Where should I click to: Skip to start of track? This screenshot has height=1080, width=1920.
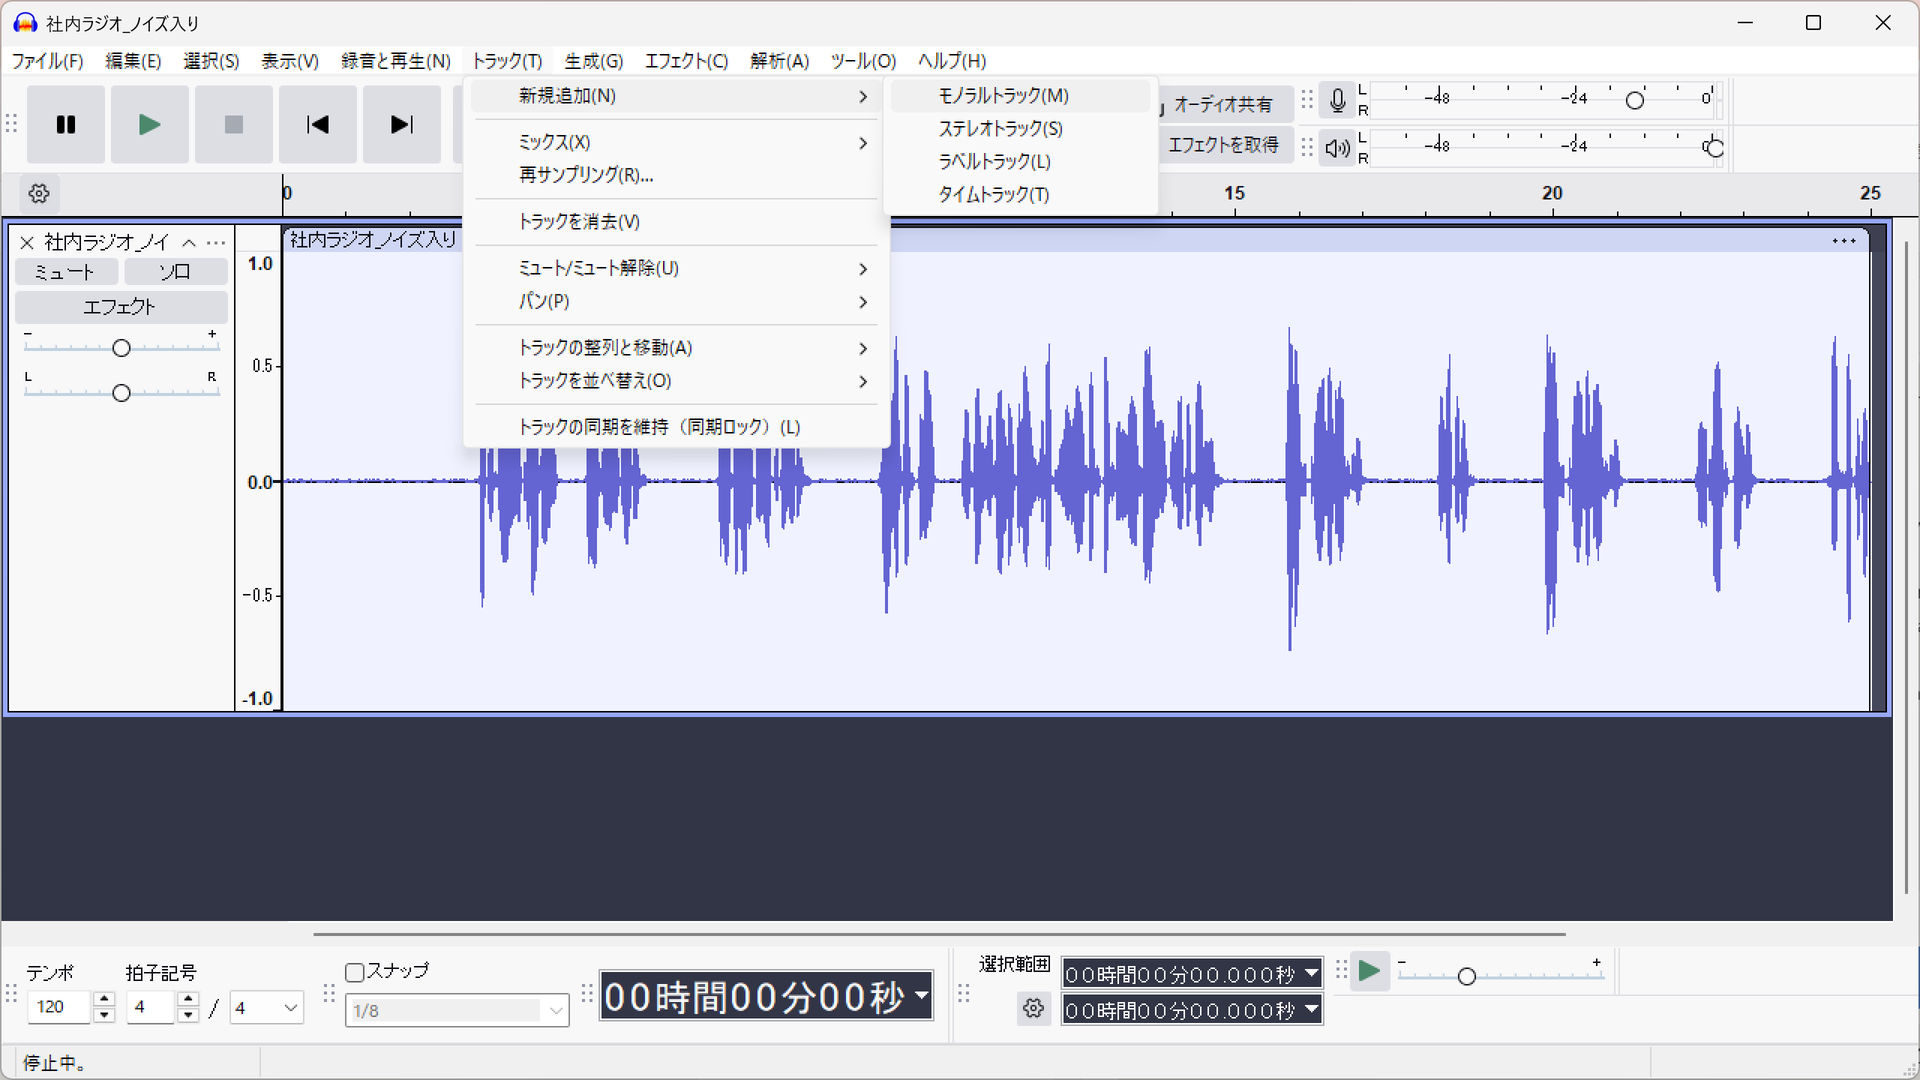click(x=318, y=125)
